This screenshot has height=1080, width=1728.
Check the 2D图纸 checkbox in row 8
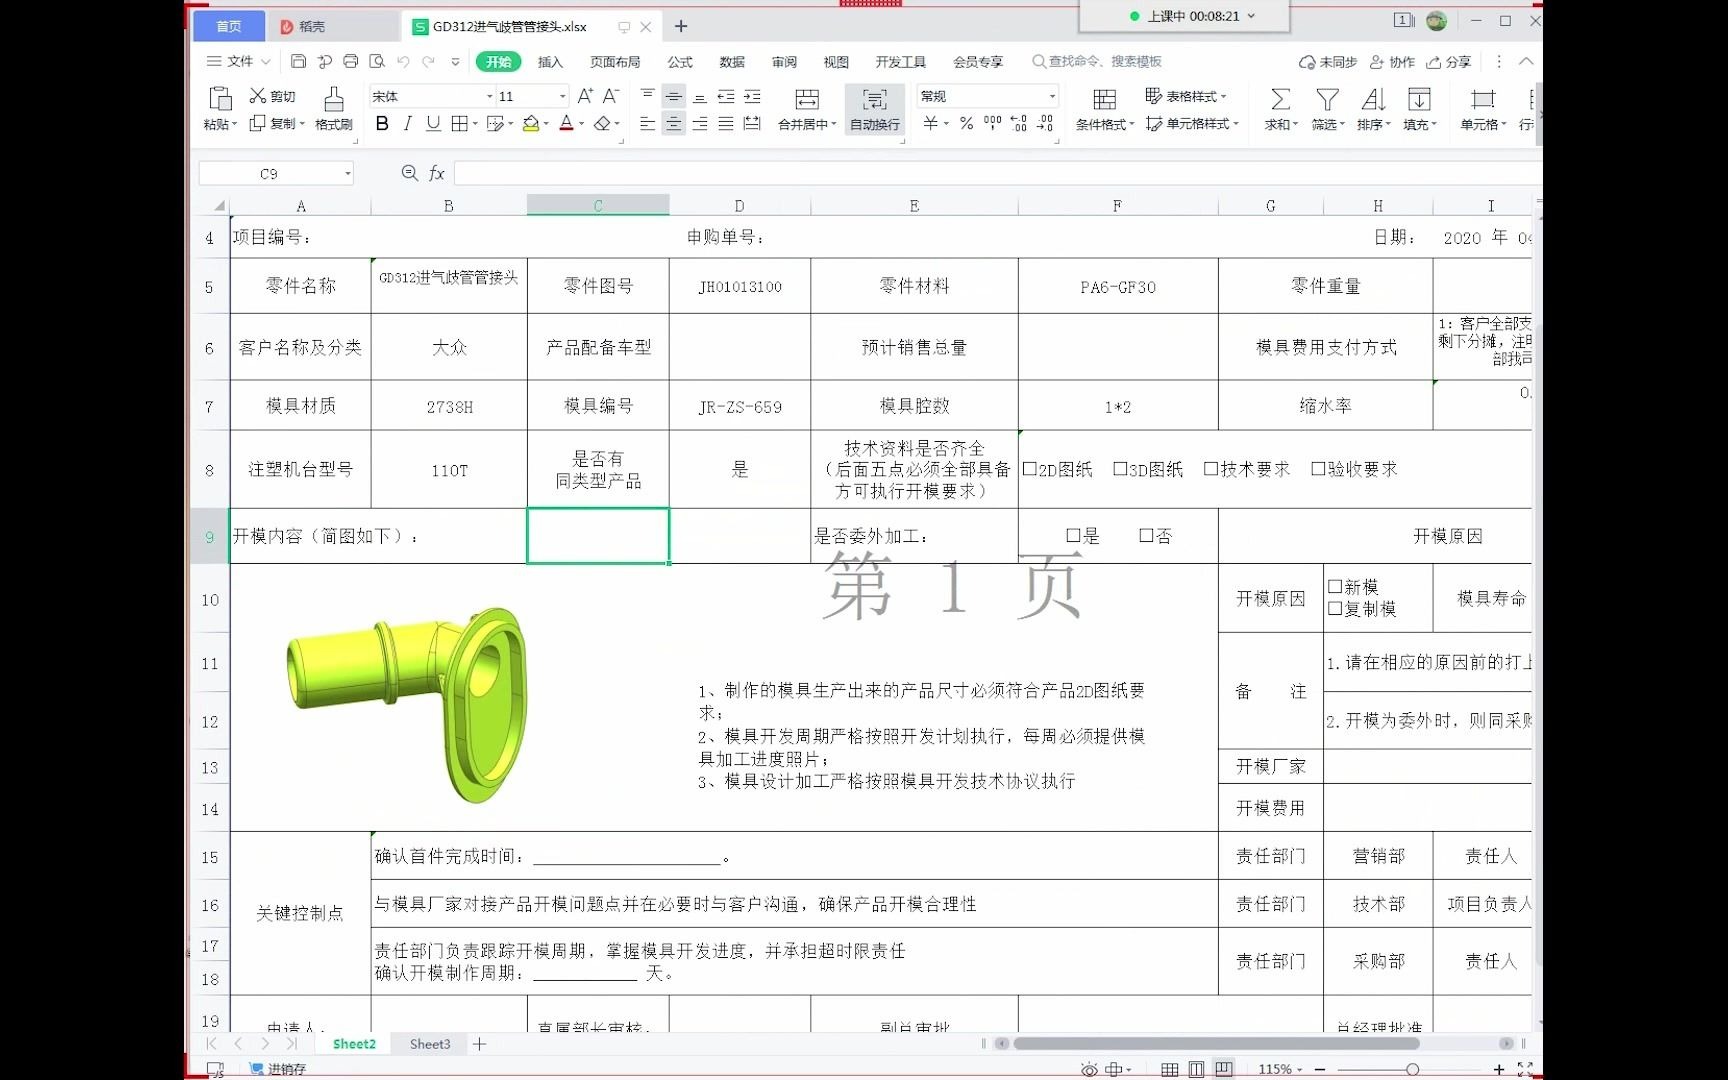point(1031,468)
